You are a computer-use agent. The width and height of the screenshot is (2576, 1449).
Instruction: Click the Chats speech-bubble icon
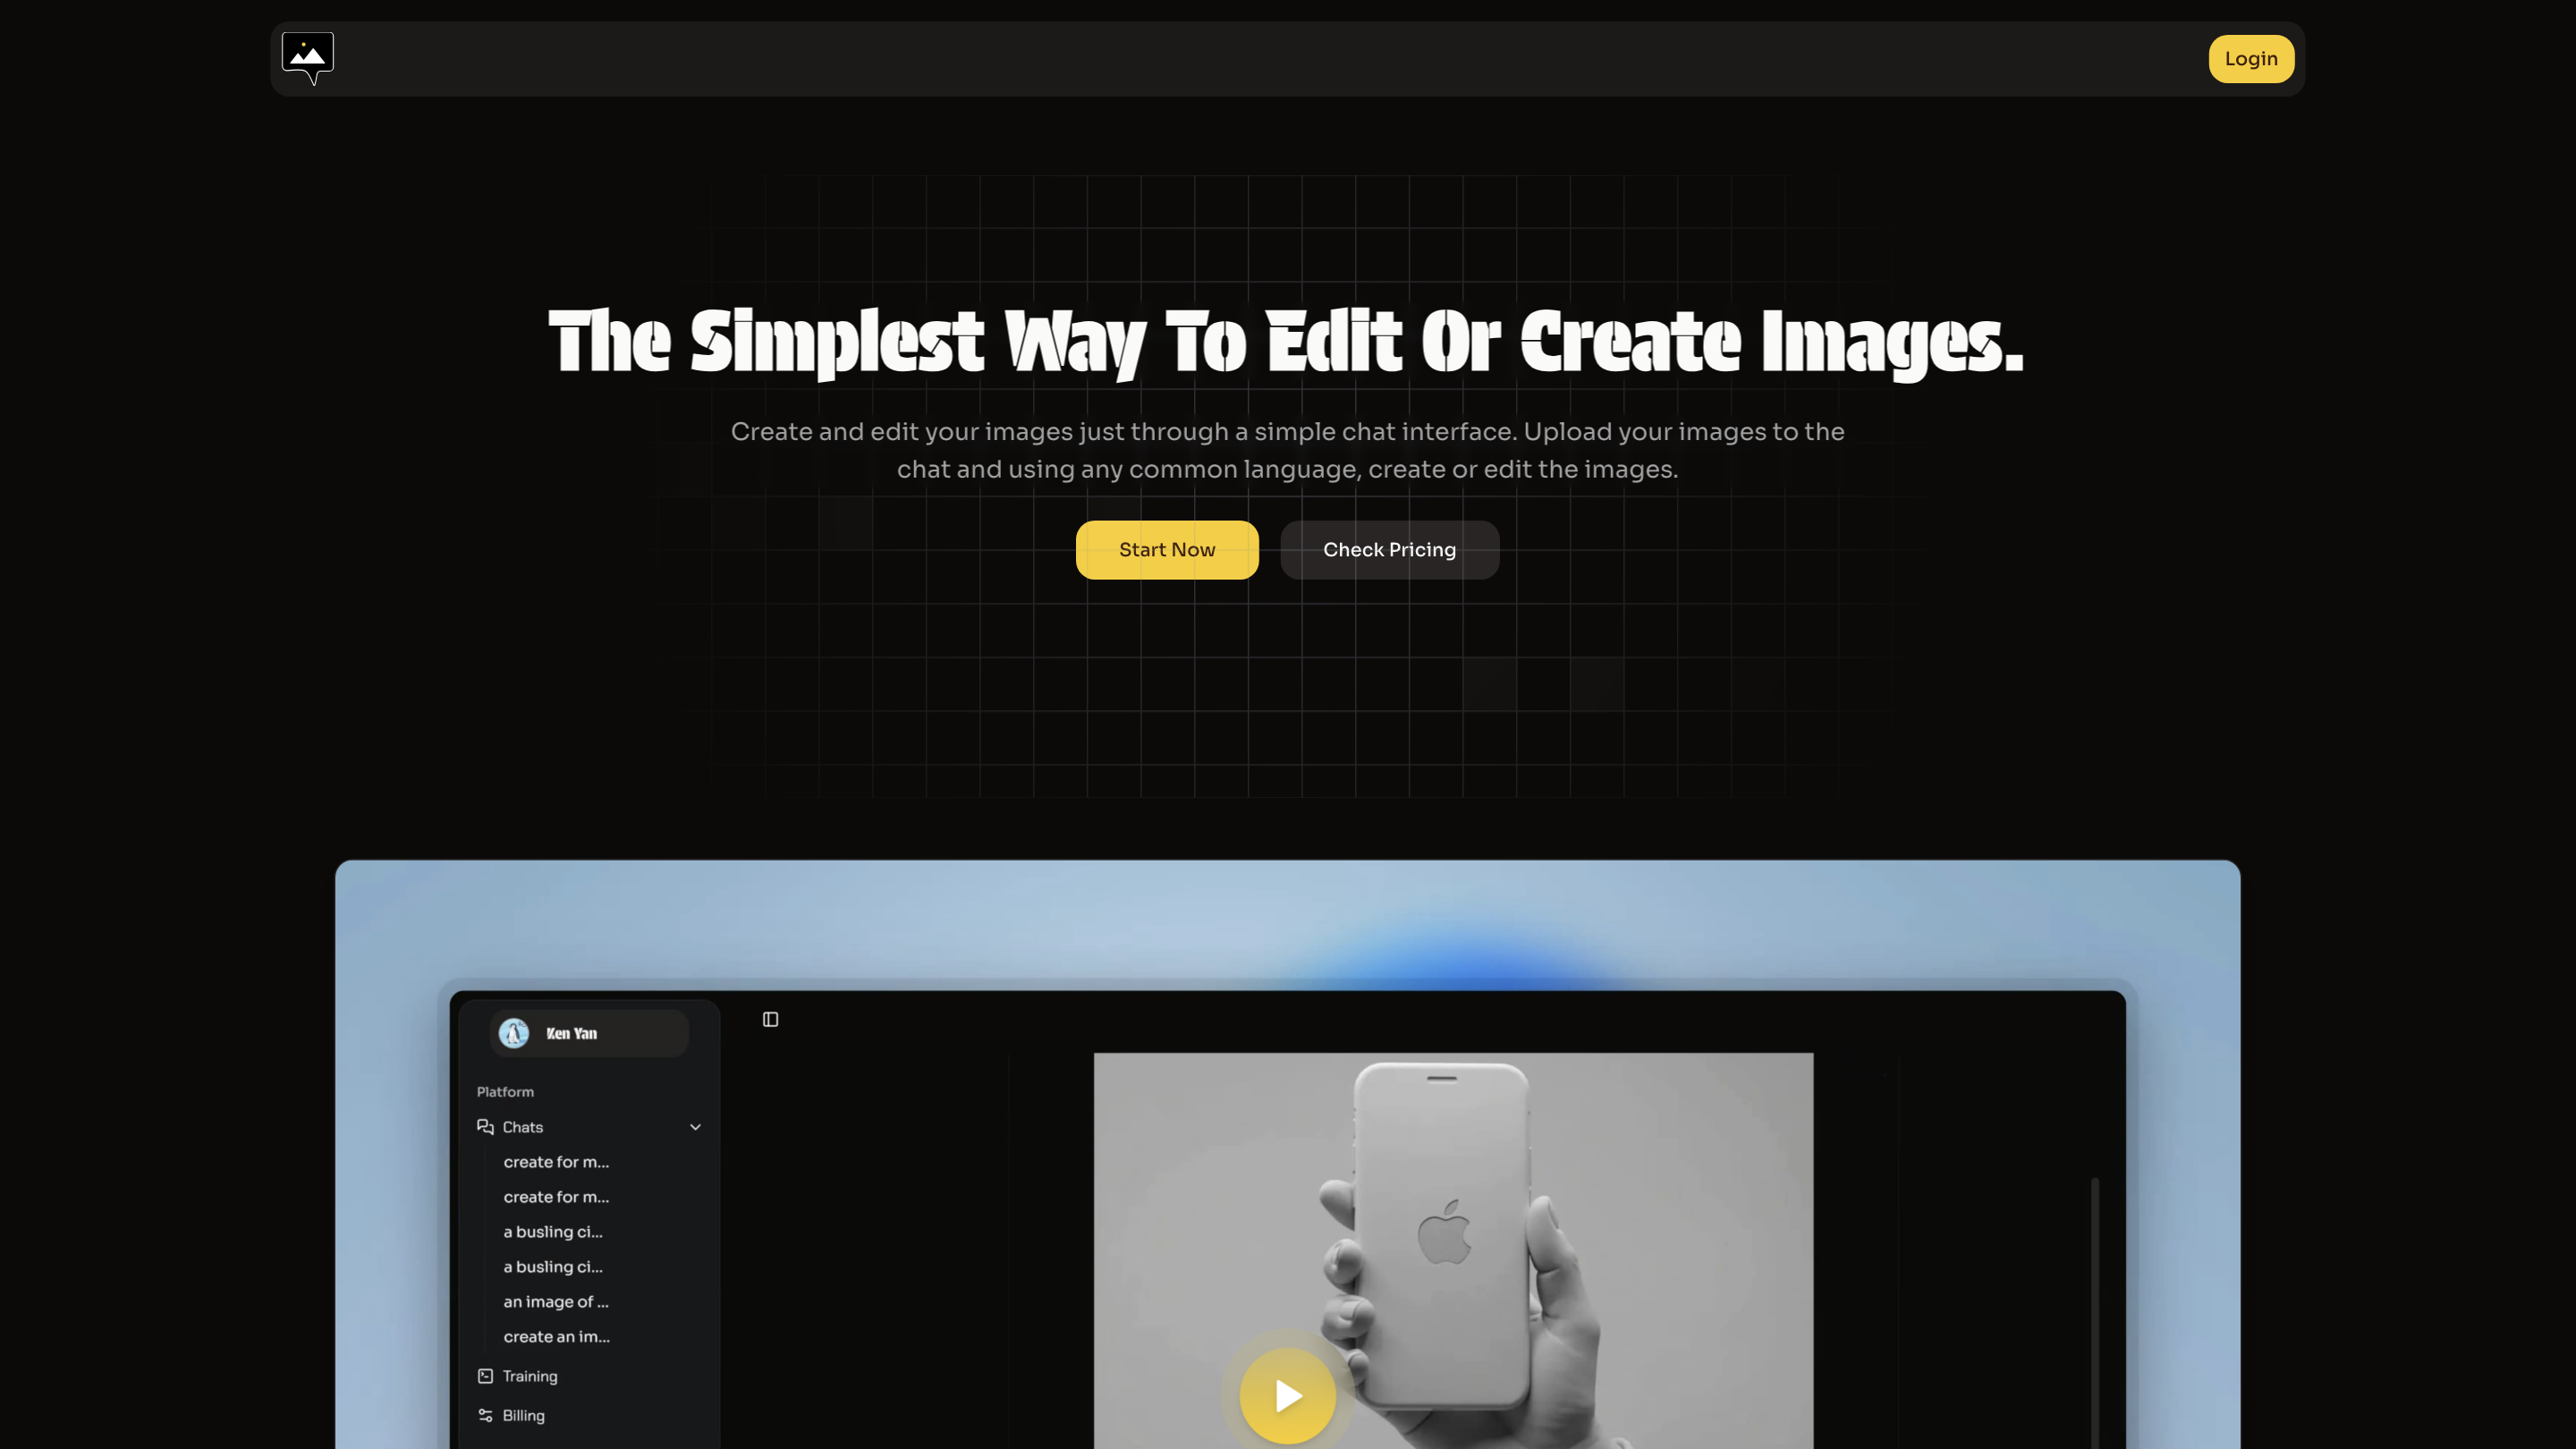pos(486,1127)
